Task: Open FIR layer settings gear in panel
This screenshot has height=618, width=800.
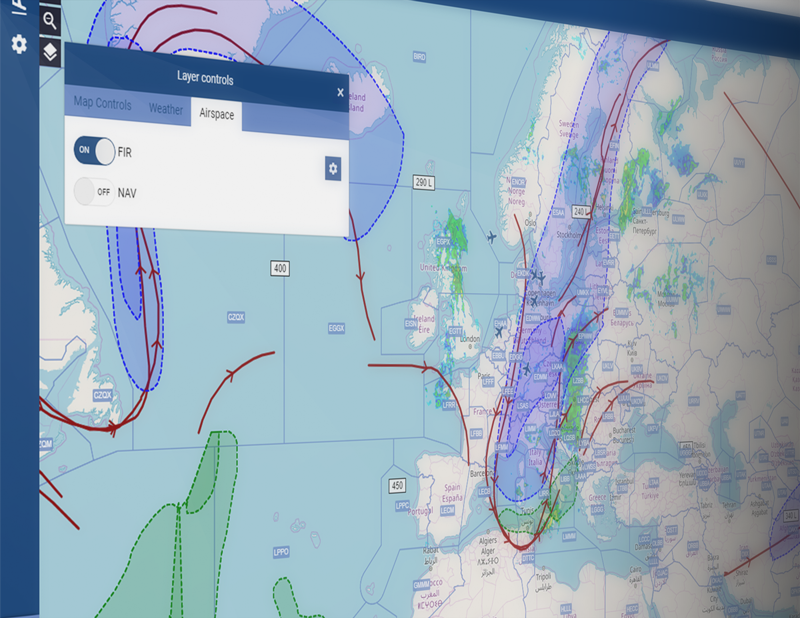Action: (333, 168)
